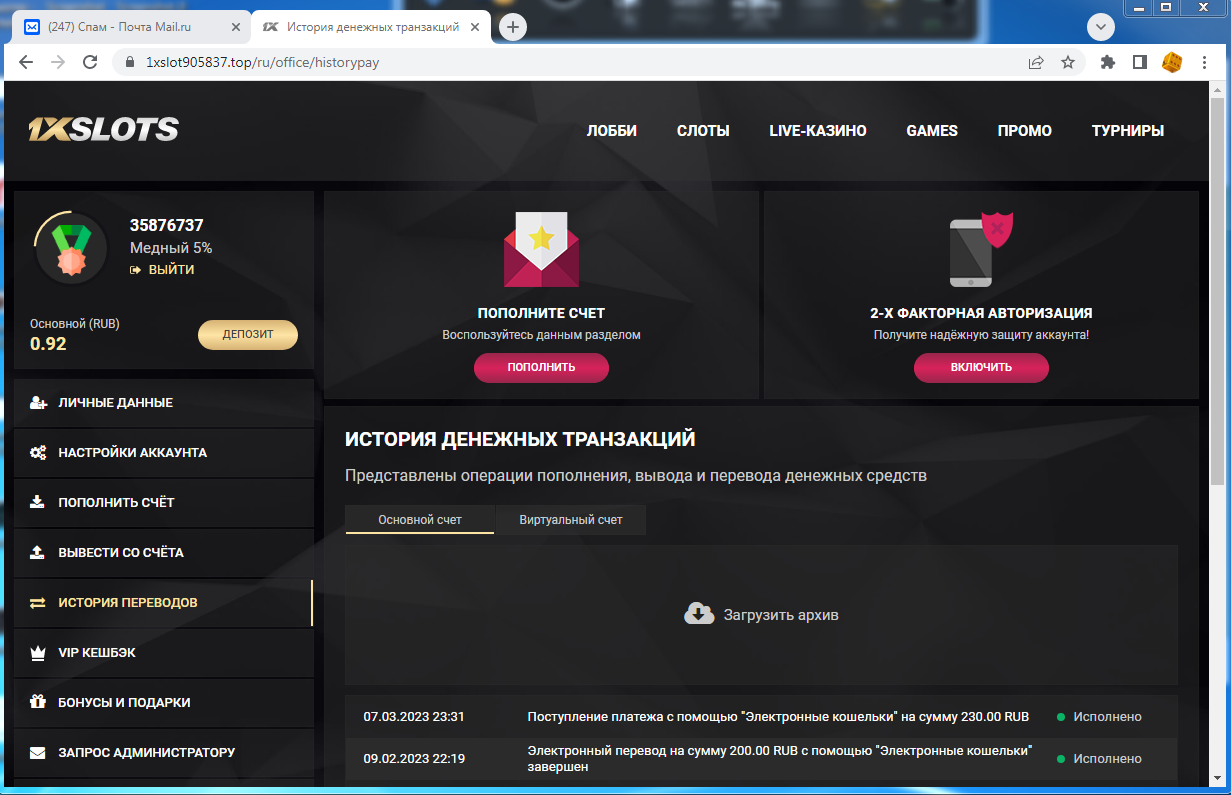1231x795 pixels.
Task: Open ЗАПРОС АДМИНИСТРАТОРУ in sidebar
Action: coord(164,752)
